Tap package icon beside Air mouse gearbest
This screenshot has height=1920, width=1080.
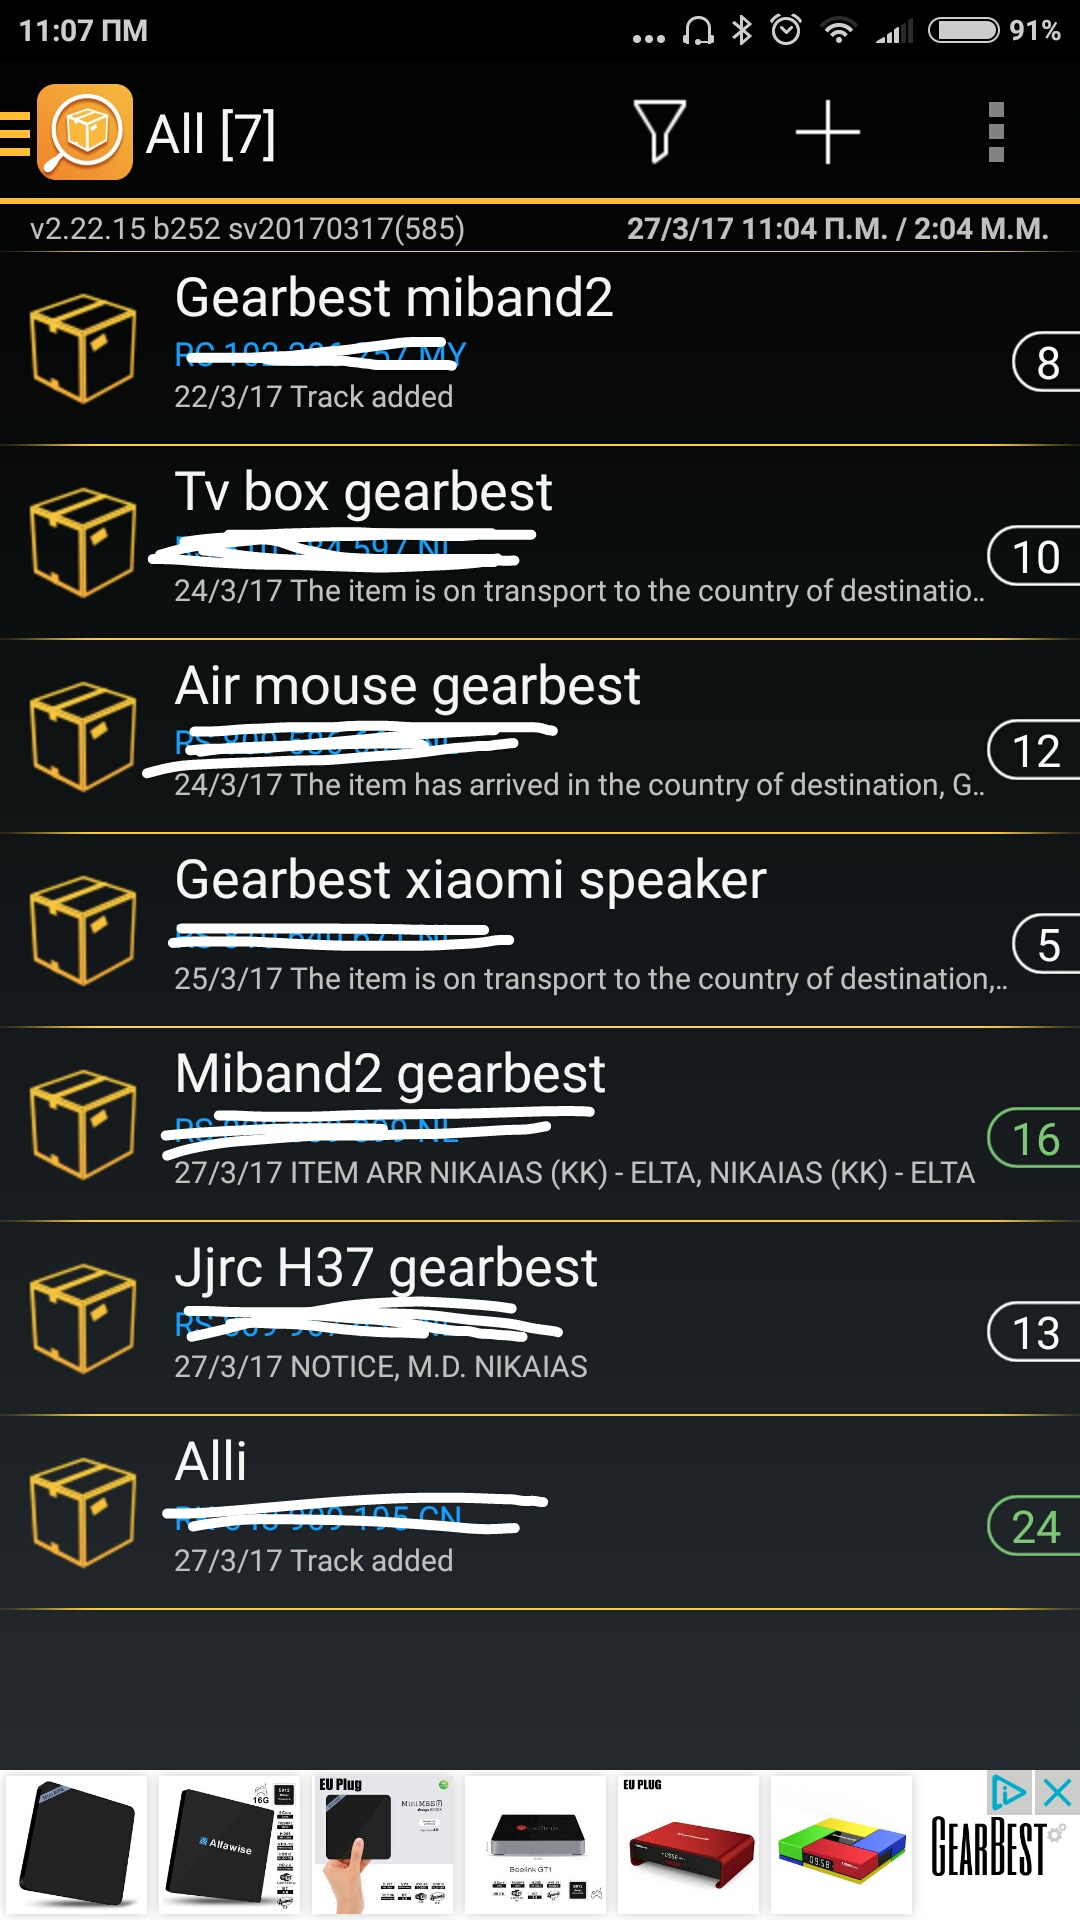pyautogui.click(x=82, y=736)
